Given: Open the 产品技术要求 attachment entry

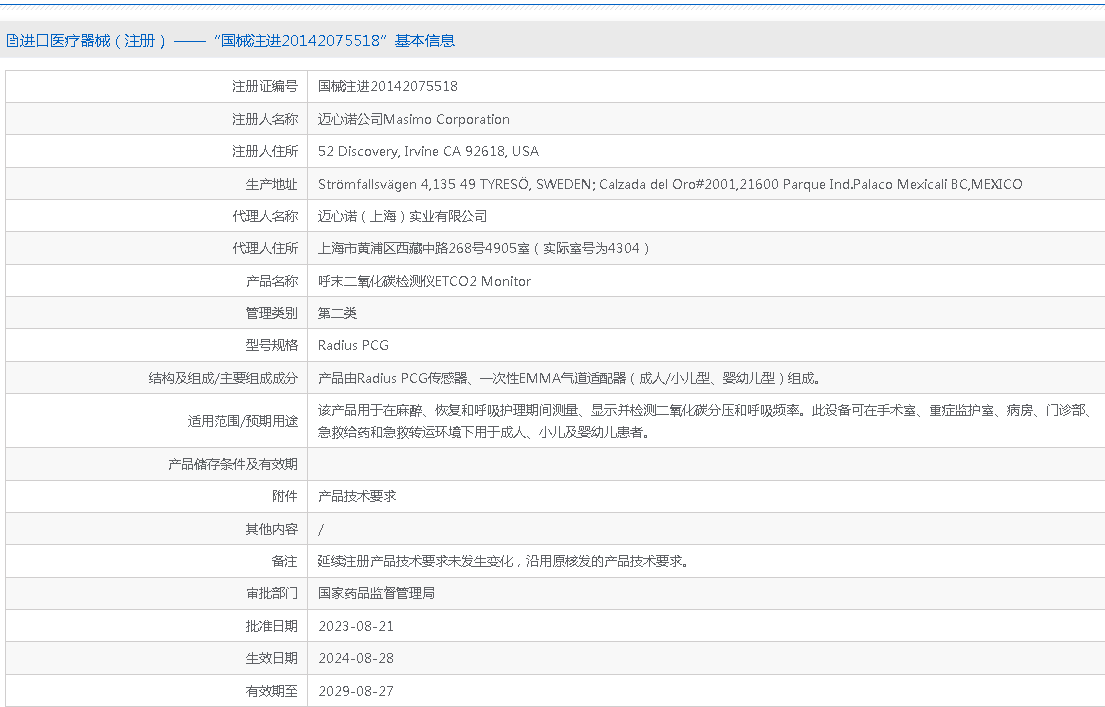Looking at the screenshot, I should tap(357, 496).
